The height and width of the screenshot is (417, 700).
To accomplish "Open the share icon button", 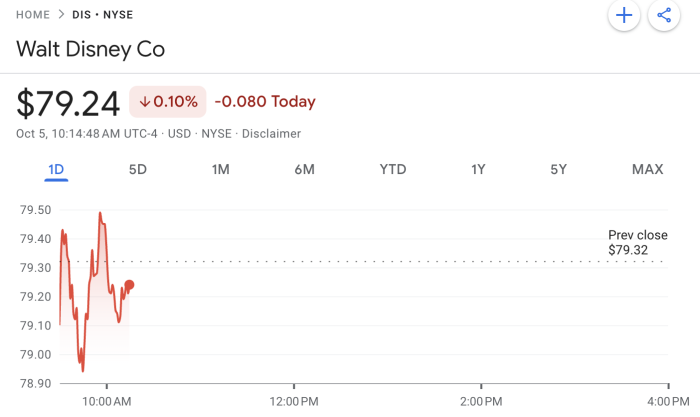I will point(663,15).
